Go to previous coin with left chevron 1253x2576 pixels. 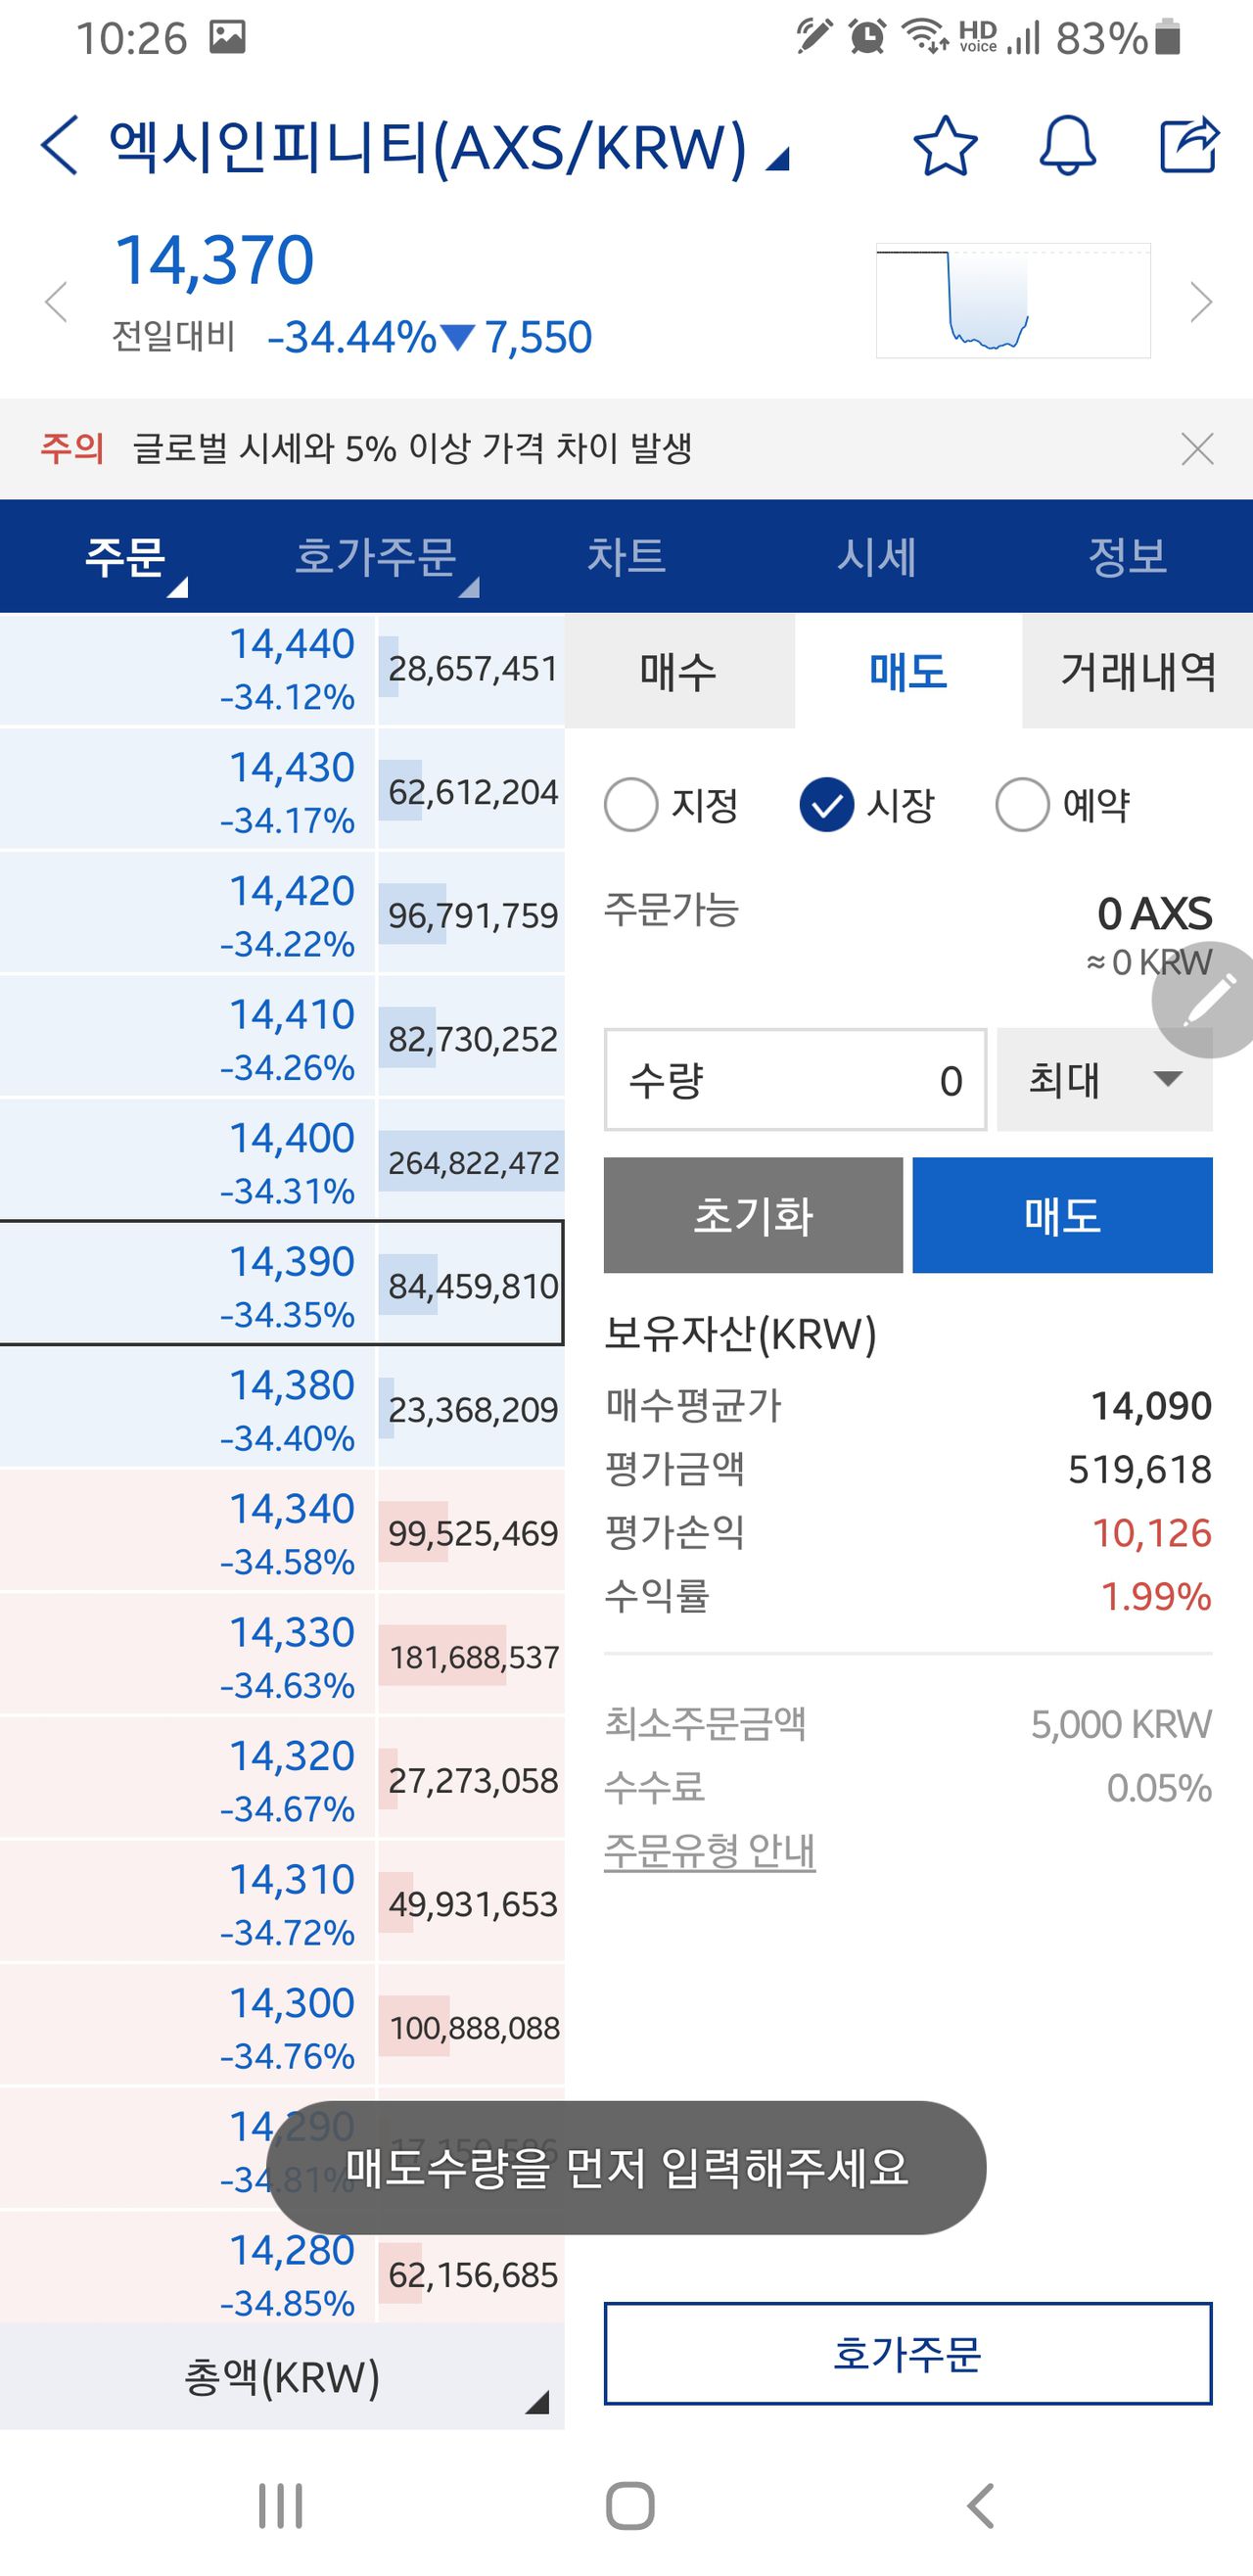coord(56,301)
